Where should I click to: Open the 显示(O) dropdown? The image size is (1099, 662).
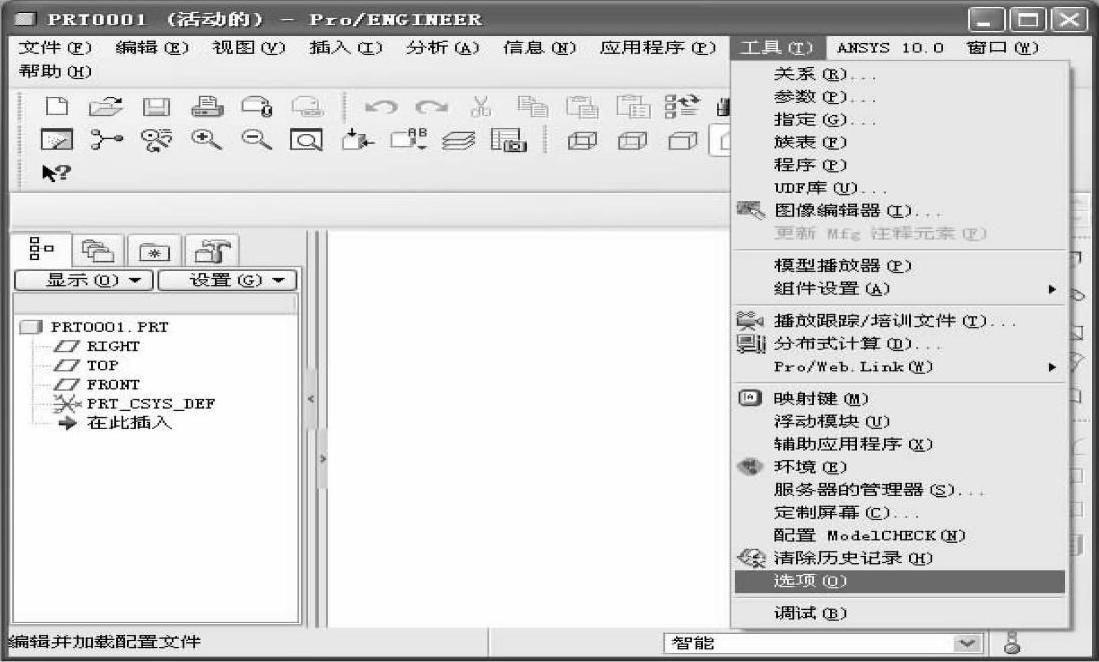pos(84,280)
